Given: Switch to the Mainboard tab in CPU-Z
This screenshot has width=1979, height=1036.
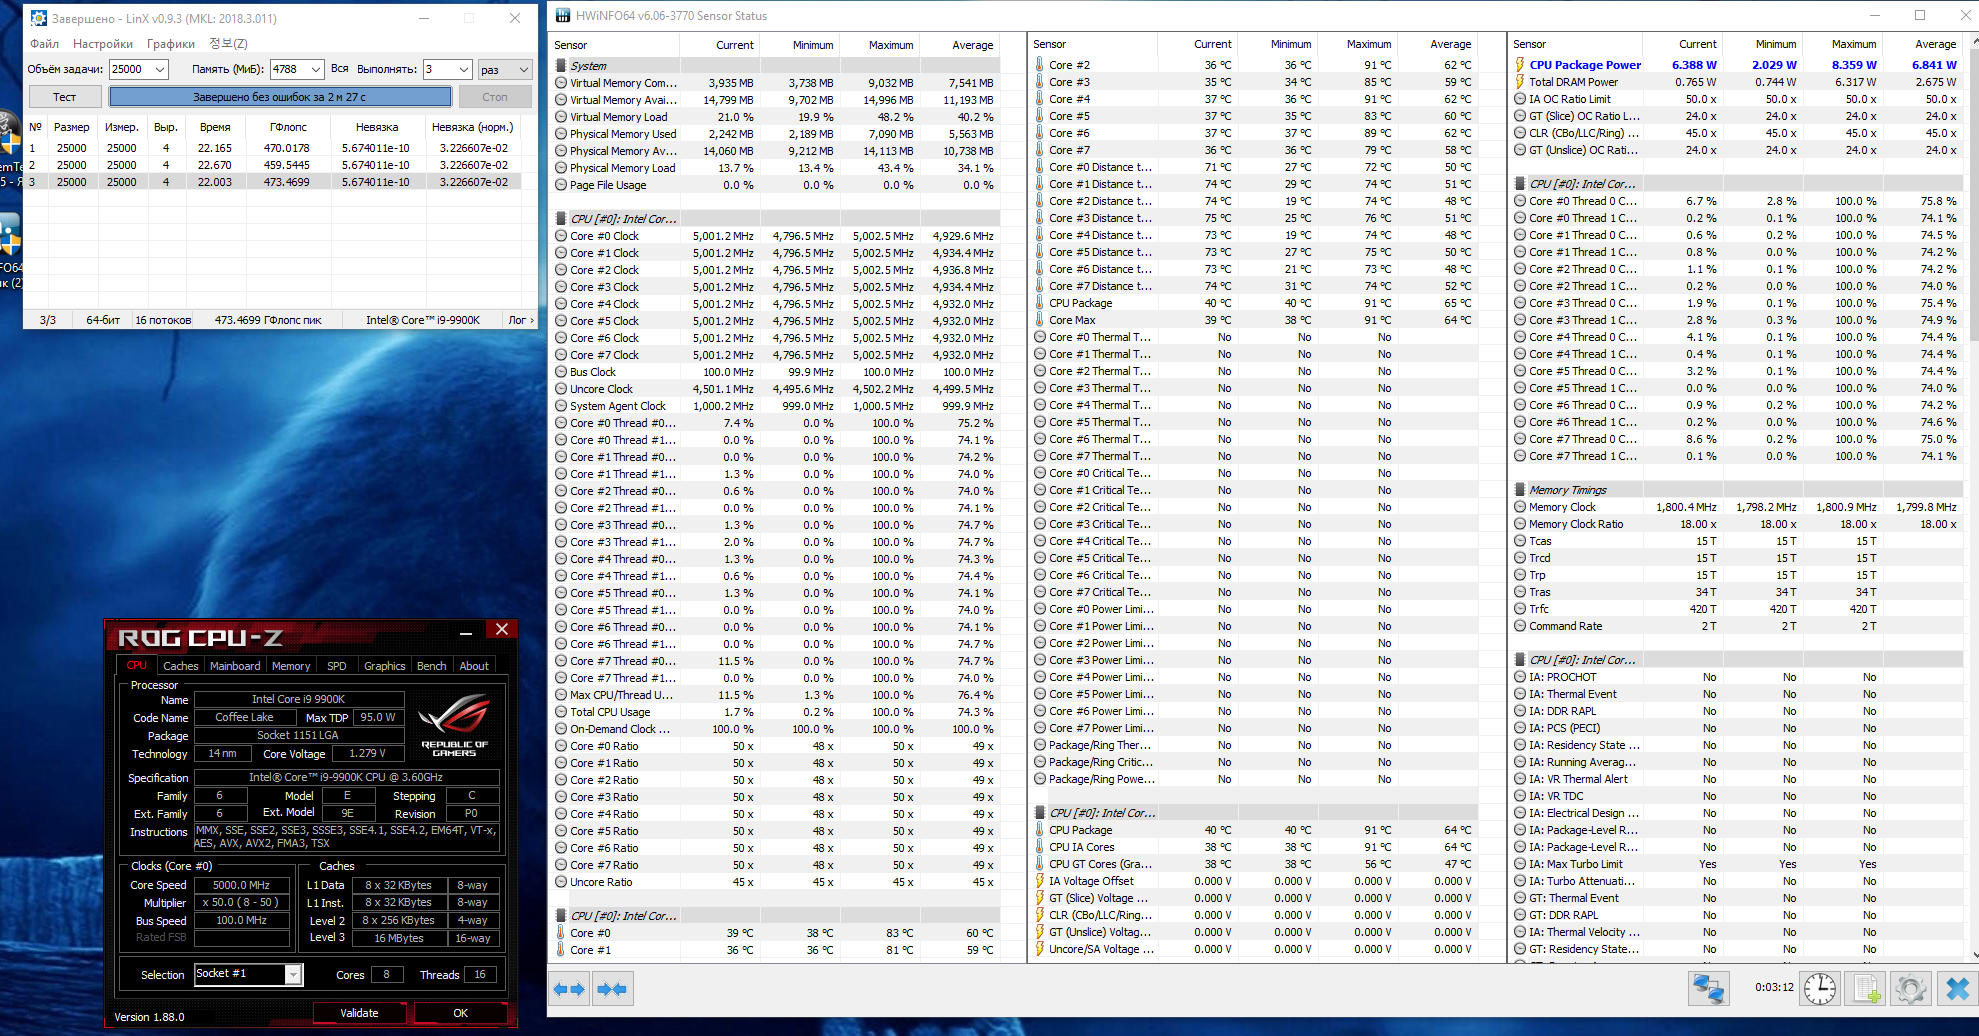Looking at the screenshot, I should click(x=235, y=666).
